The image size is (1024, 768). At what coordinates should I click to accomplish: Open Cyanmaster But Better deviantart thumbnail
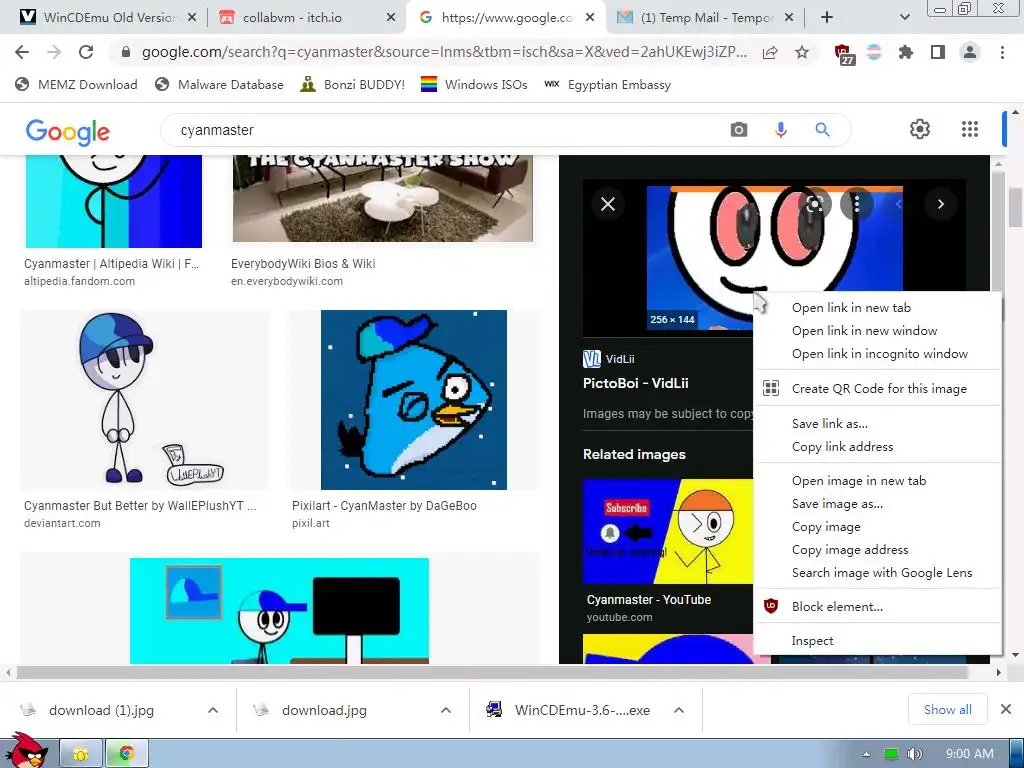click(x=144, y=400)
